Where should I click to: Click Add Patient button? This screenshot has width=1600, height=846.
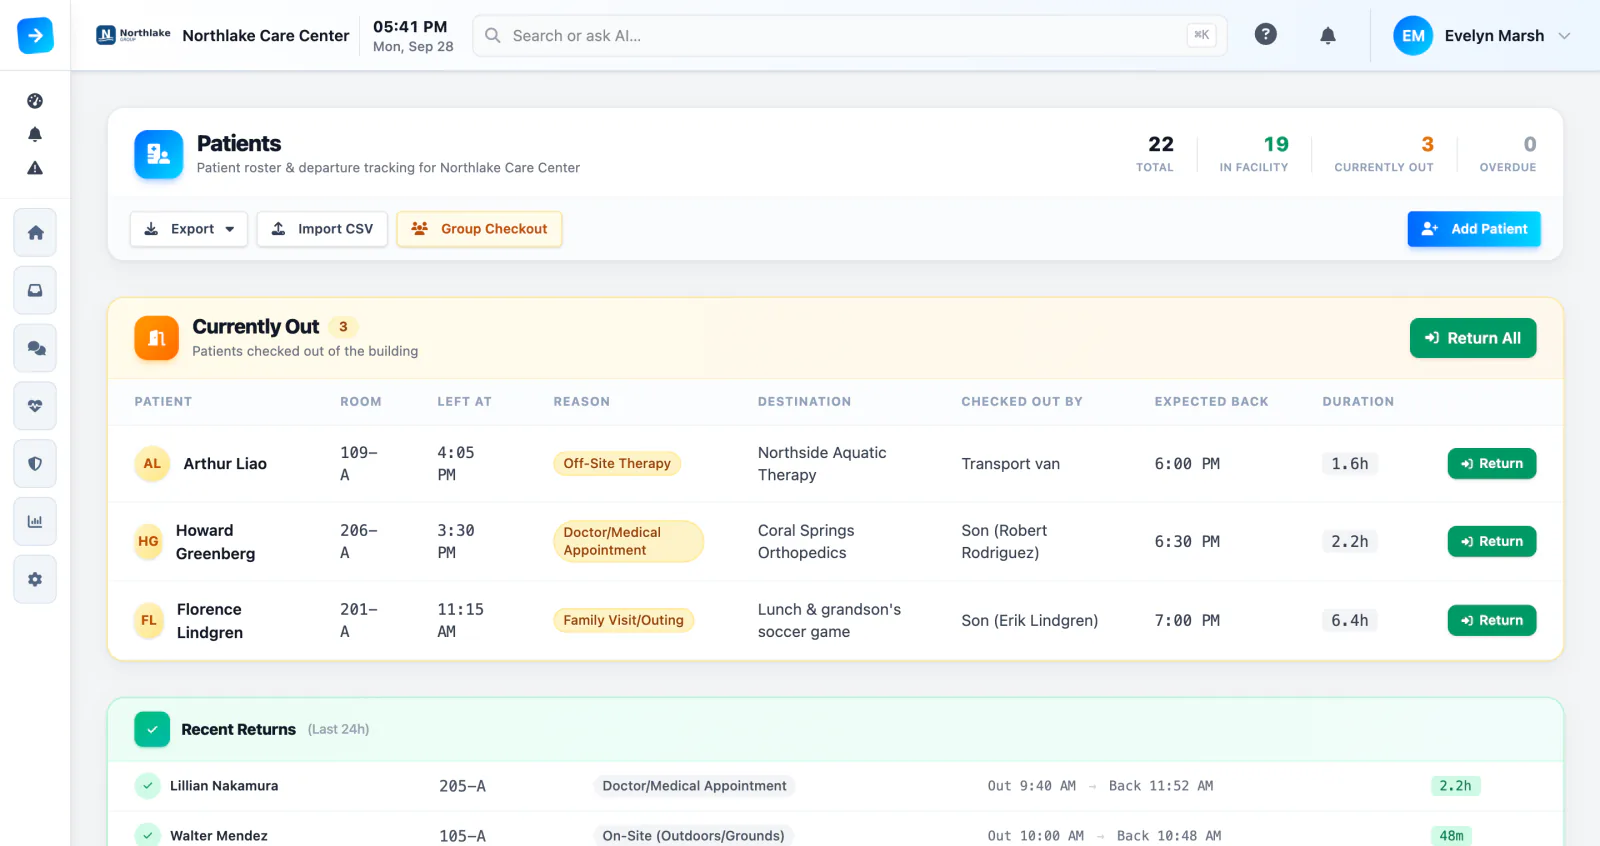[x=1474, y=229]
